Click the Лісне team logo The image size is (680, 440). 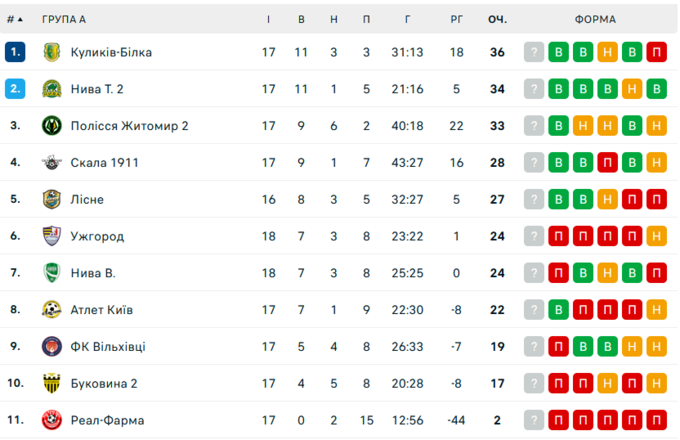52,199
